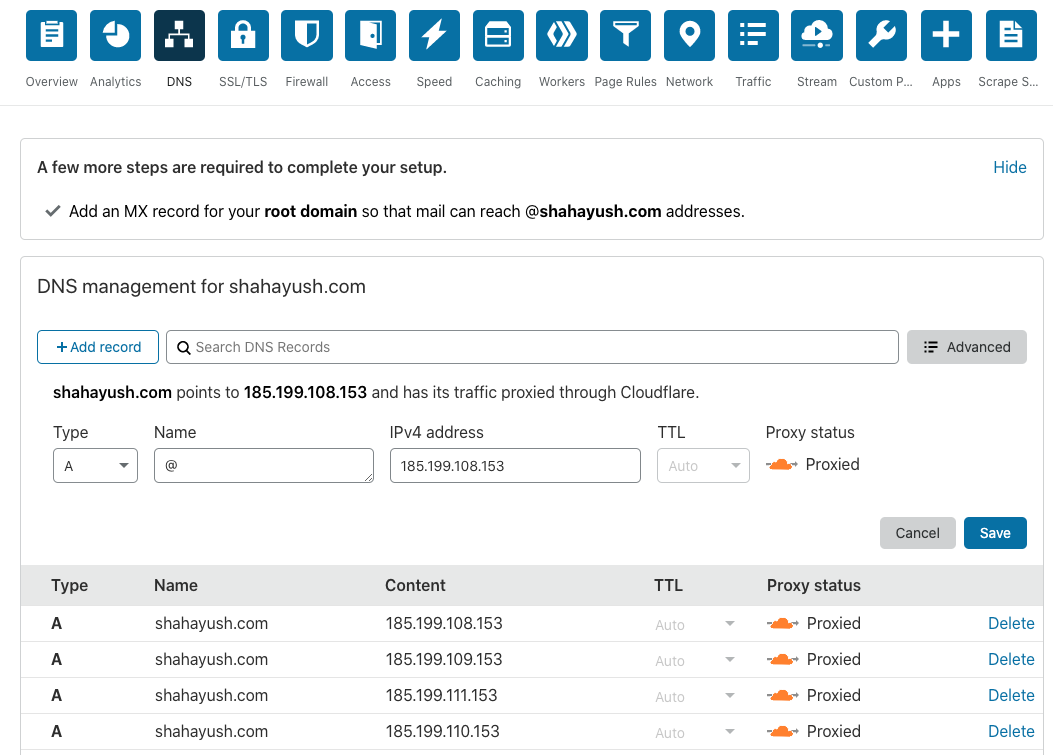Open the Traffic list icon
Screen dimensions: 1053x755
coord(753,36)
